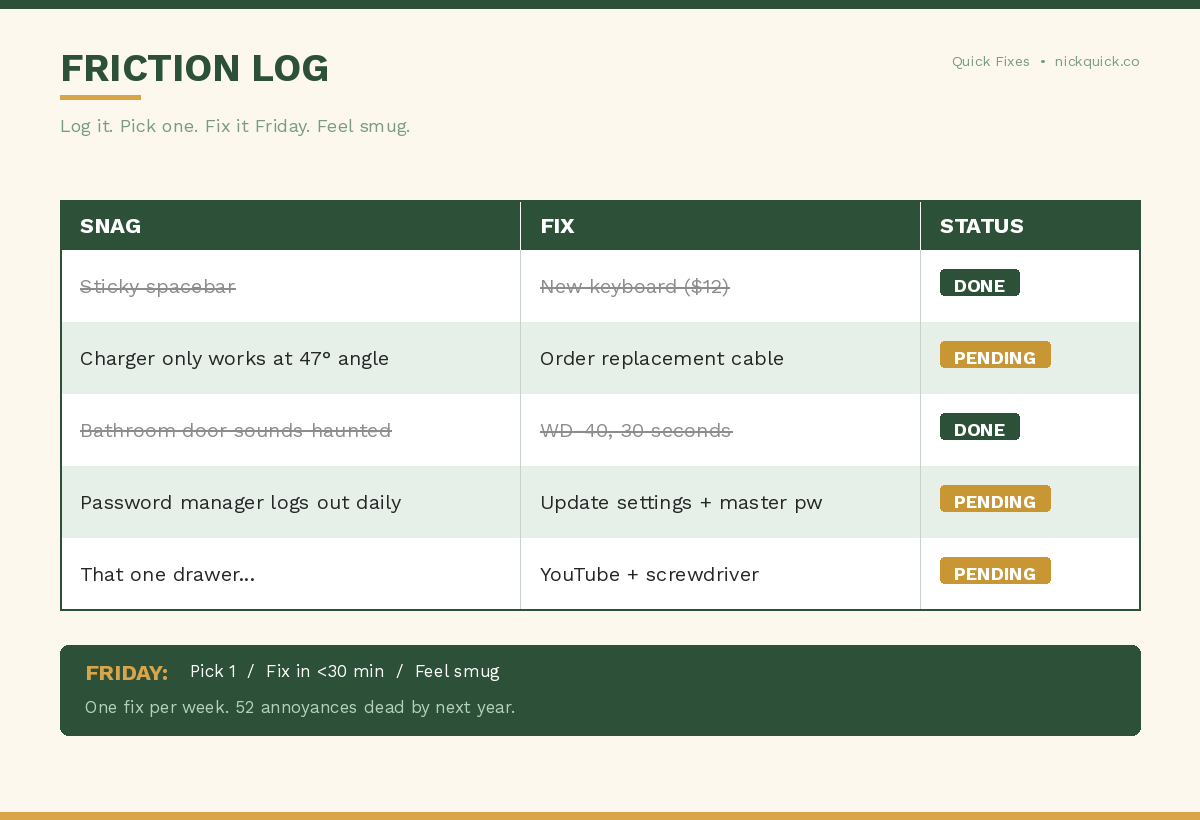This screenshot has width=1200, height=820.
Task: Click the PENDING badge for password manager row
Action: pyautogui.click(x=995, y=498)
